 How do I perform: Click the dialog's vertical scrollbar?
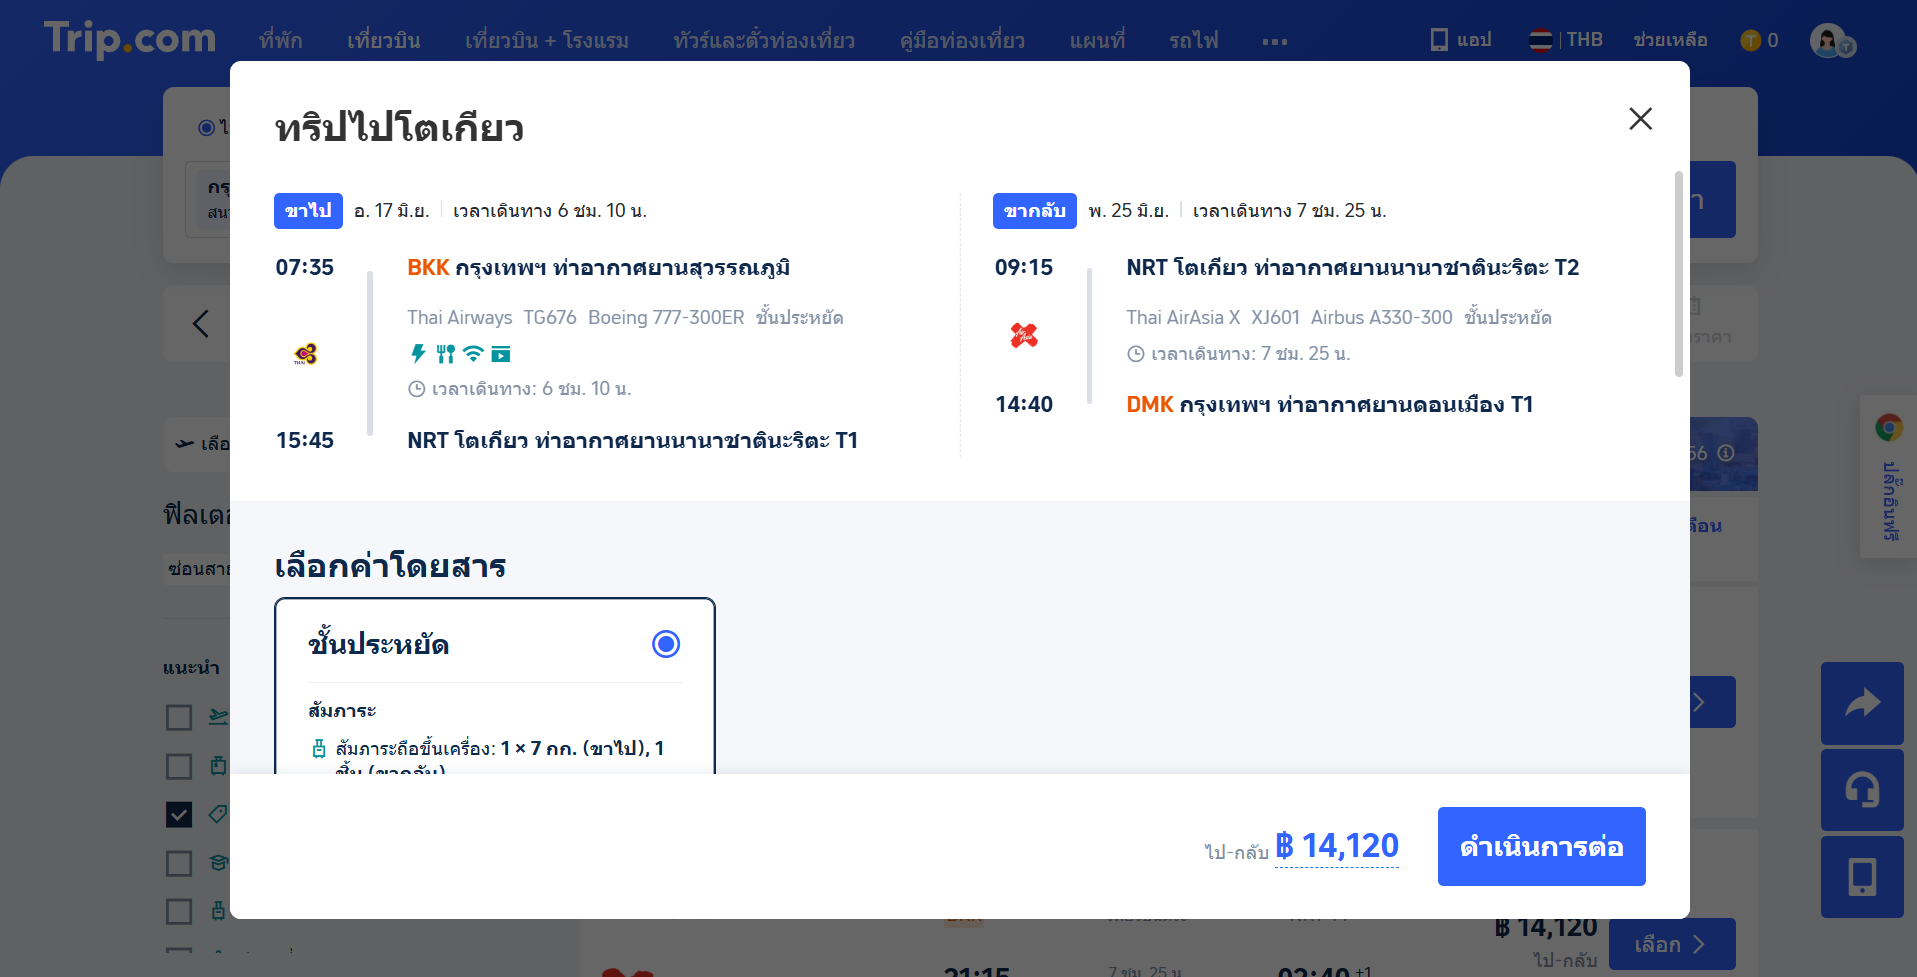[1679, 274]
